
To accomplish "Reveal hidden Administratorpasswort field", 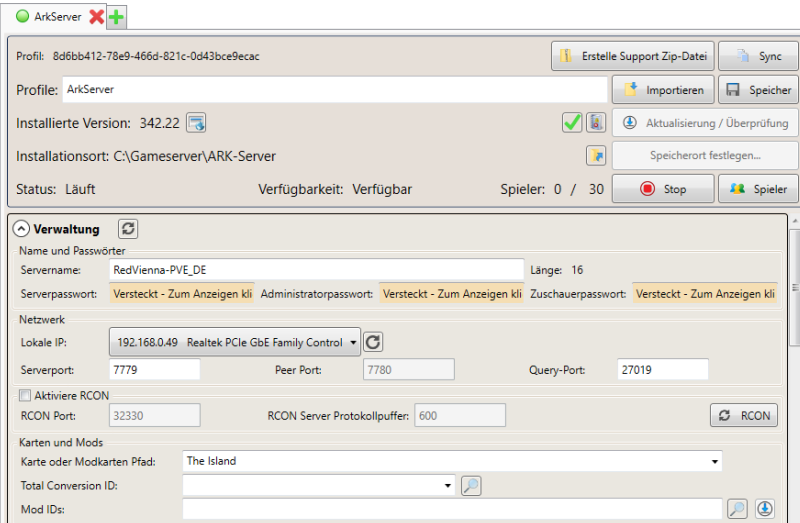I will 451,294.
